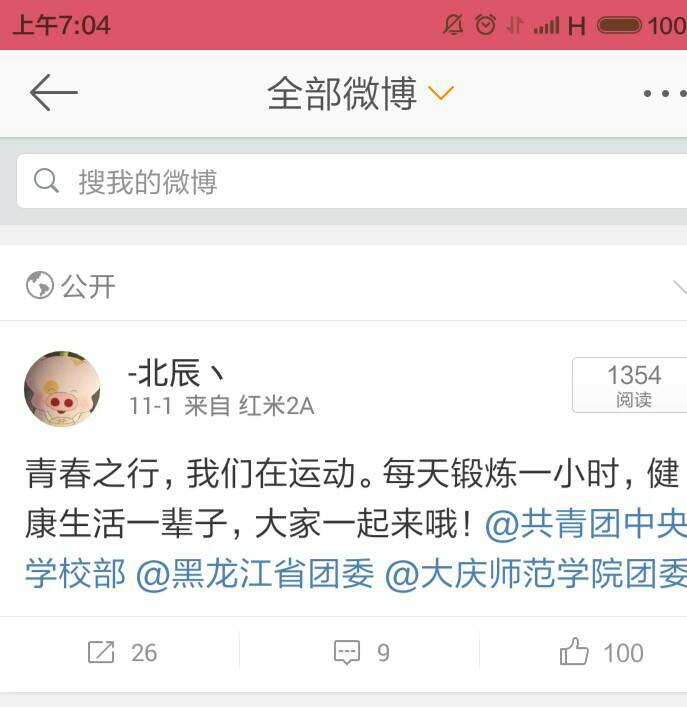This screenshot has width=687, height=707.
Task: Tap the back arrow icon
Action: click(54, 93)
